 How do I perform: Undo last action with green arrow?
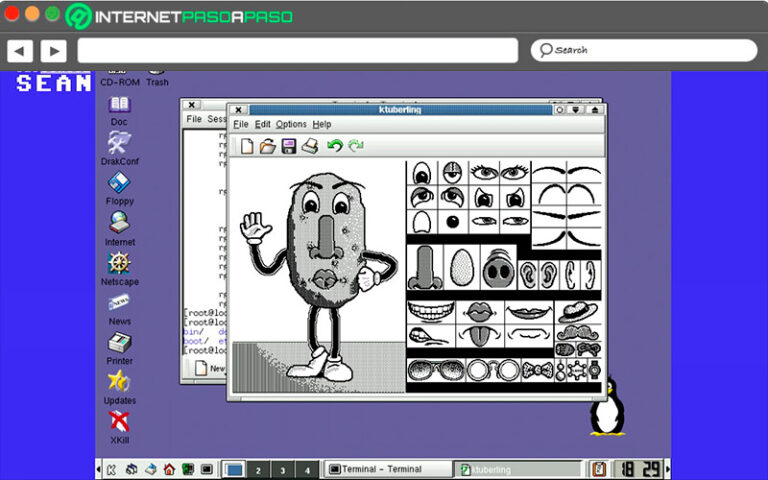tap(335, 146)
